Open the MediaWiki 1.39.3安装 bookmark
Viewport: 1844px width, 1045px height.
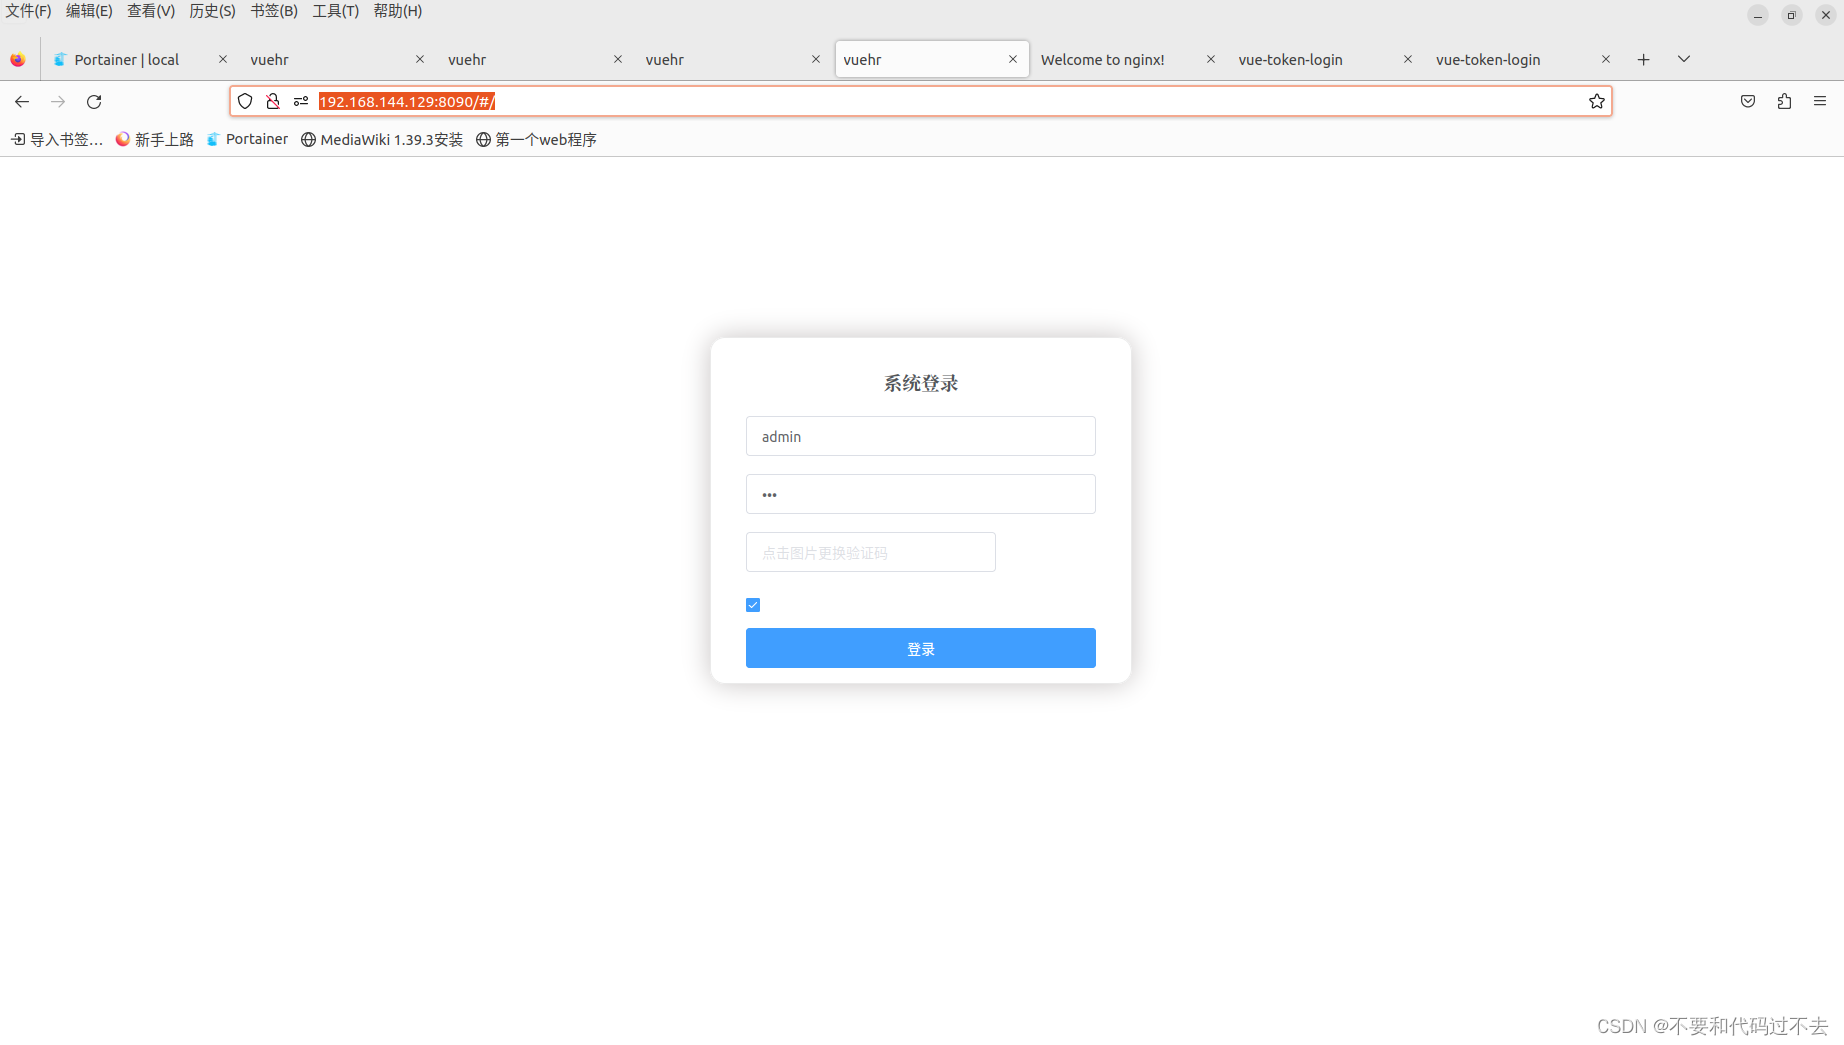(x=382, y=139)
